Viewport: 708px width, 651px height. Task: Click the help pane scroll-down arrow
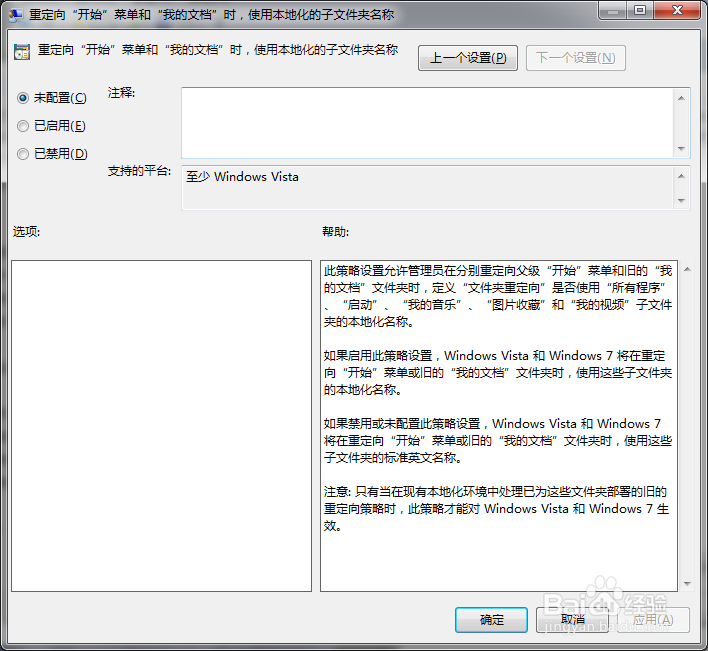[687, 584]
